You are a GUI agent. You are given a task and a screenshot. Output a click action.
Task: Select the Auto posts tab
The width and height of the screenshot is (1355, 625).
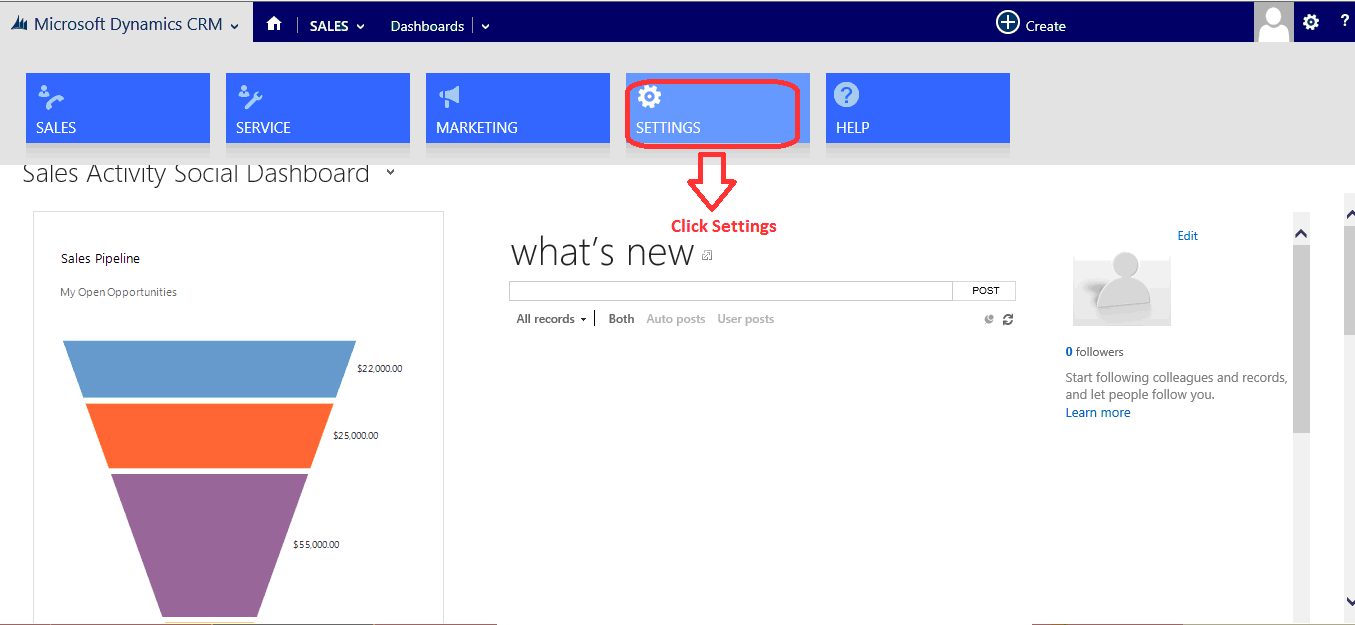point(676,319)
